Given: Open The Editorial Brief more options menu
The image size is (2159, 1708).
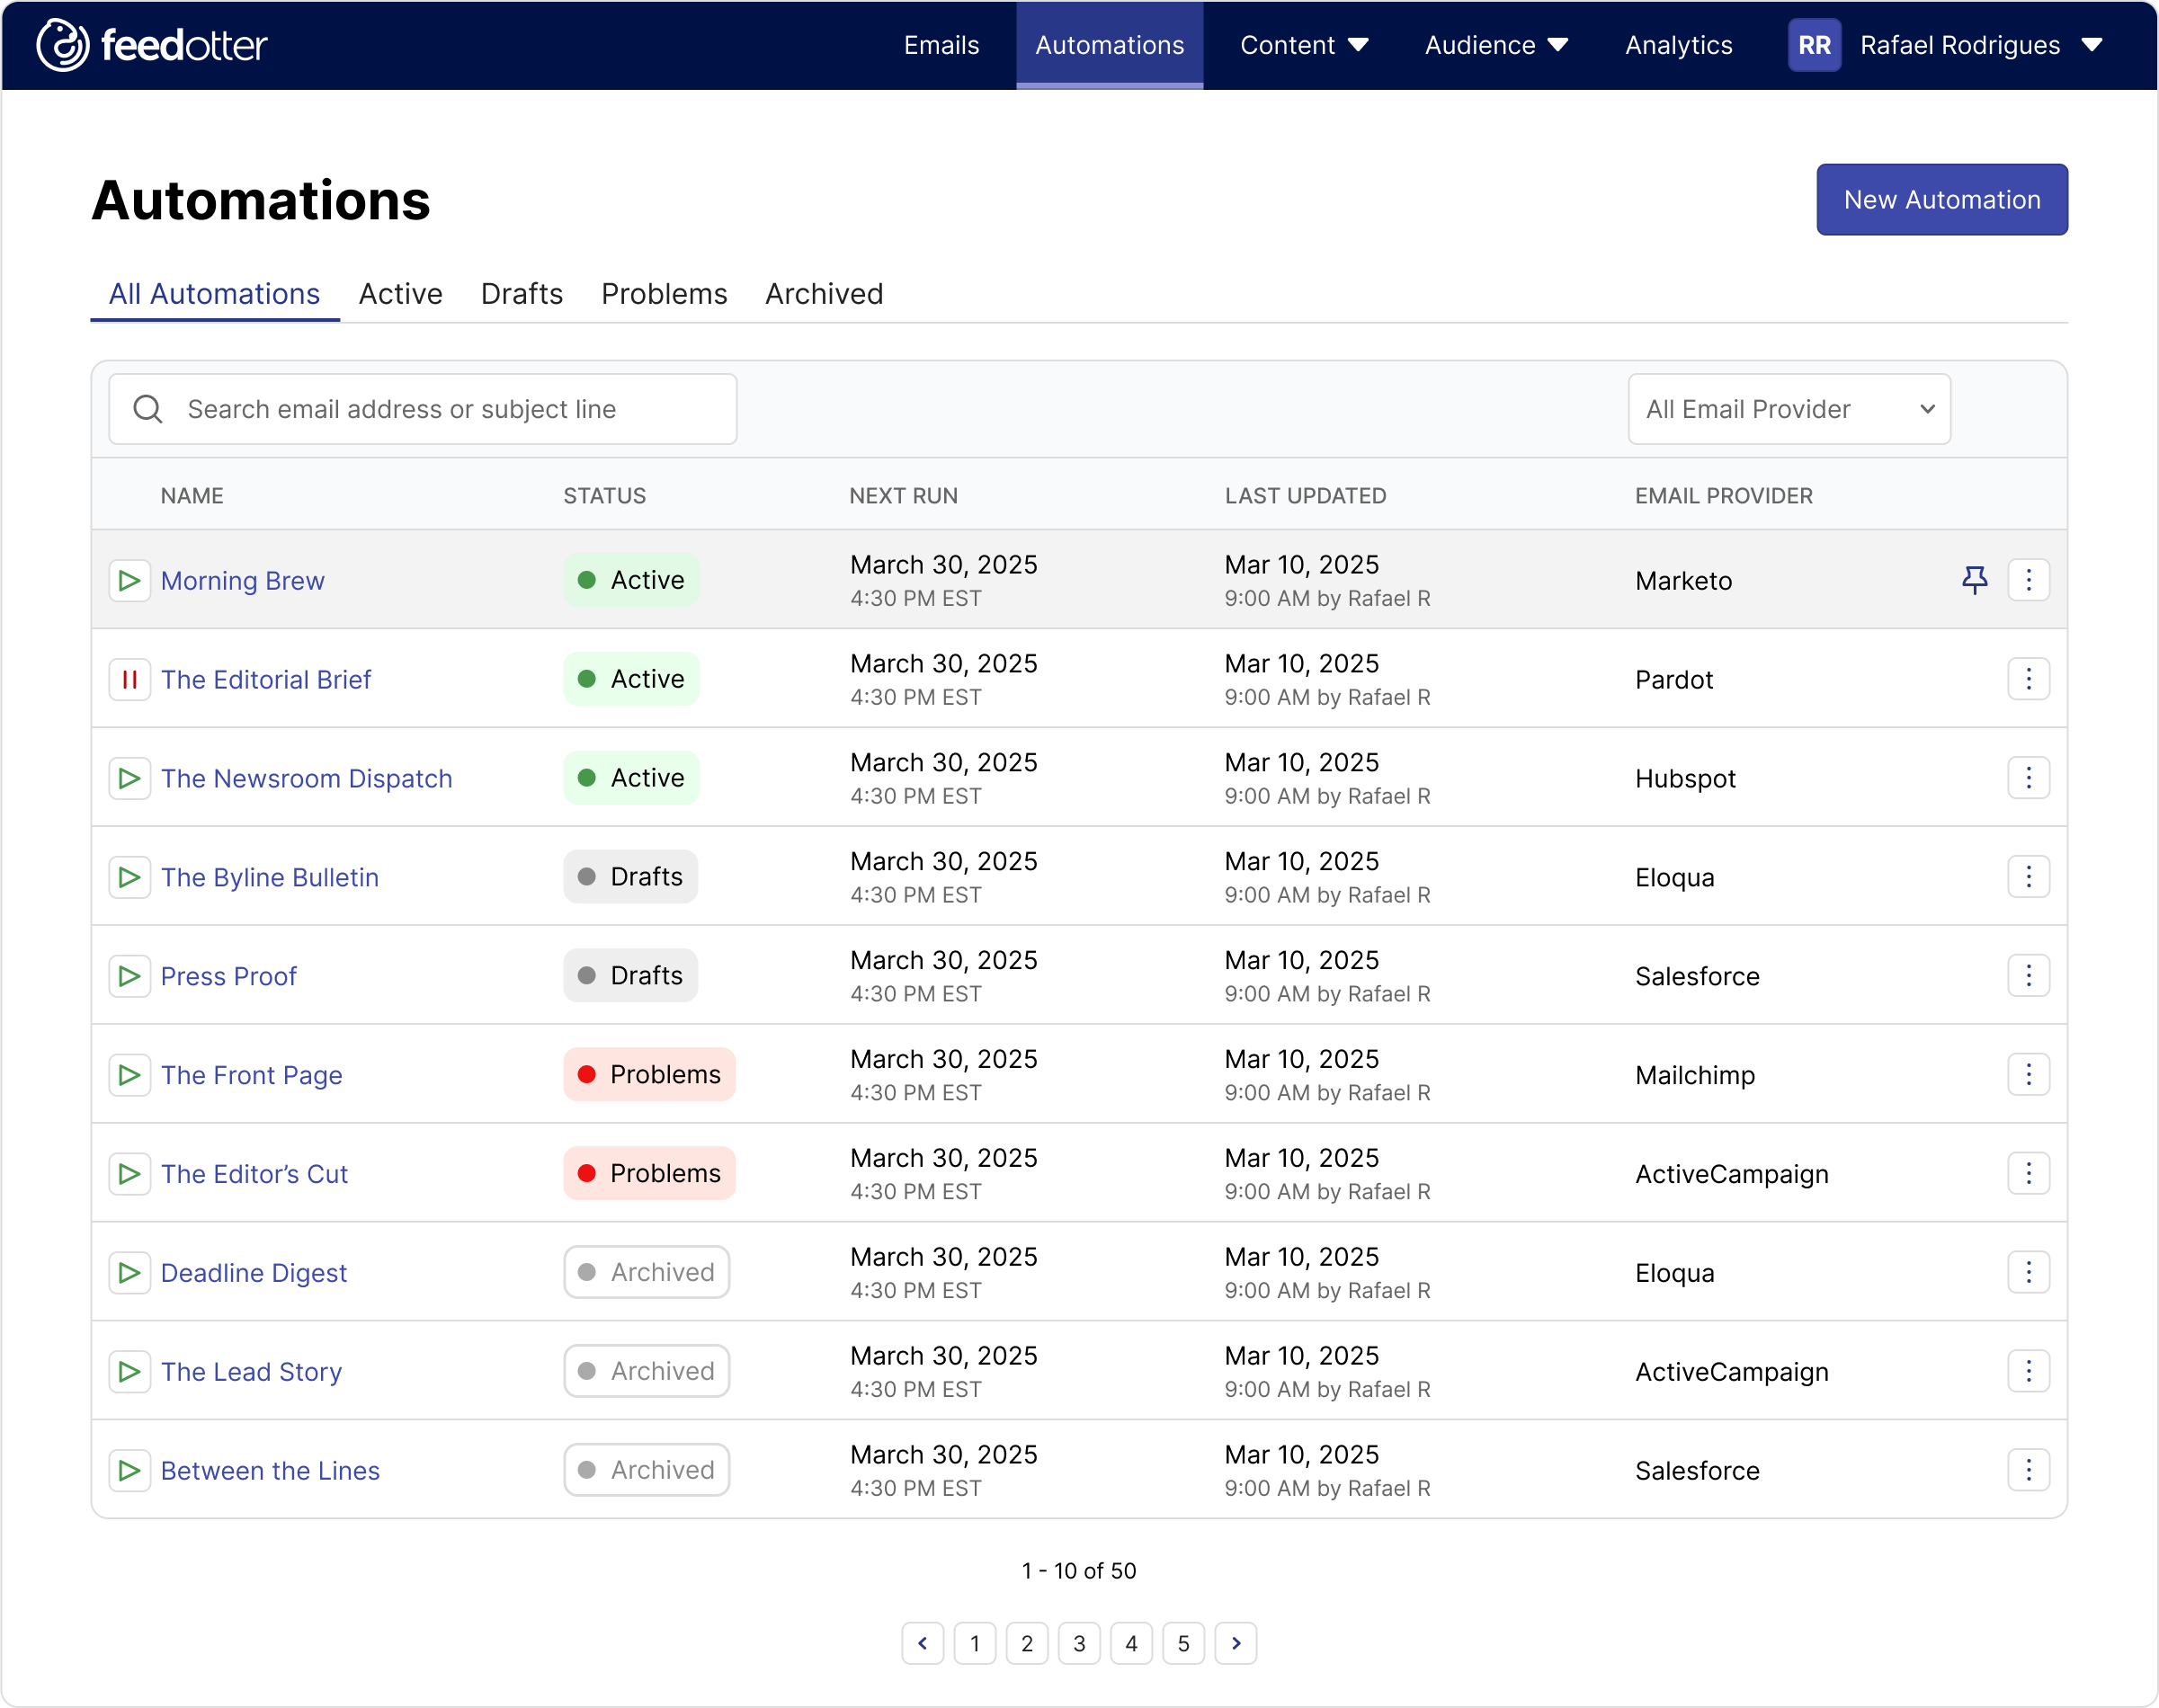Looking at the screenshot, I should click(x=2029, y=679).
